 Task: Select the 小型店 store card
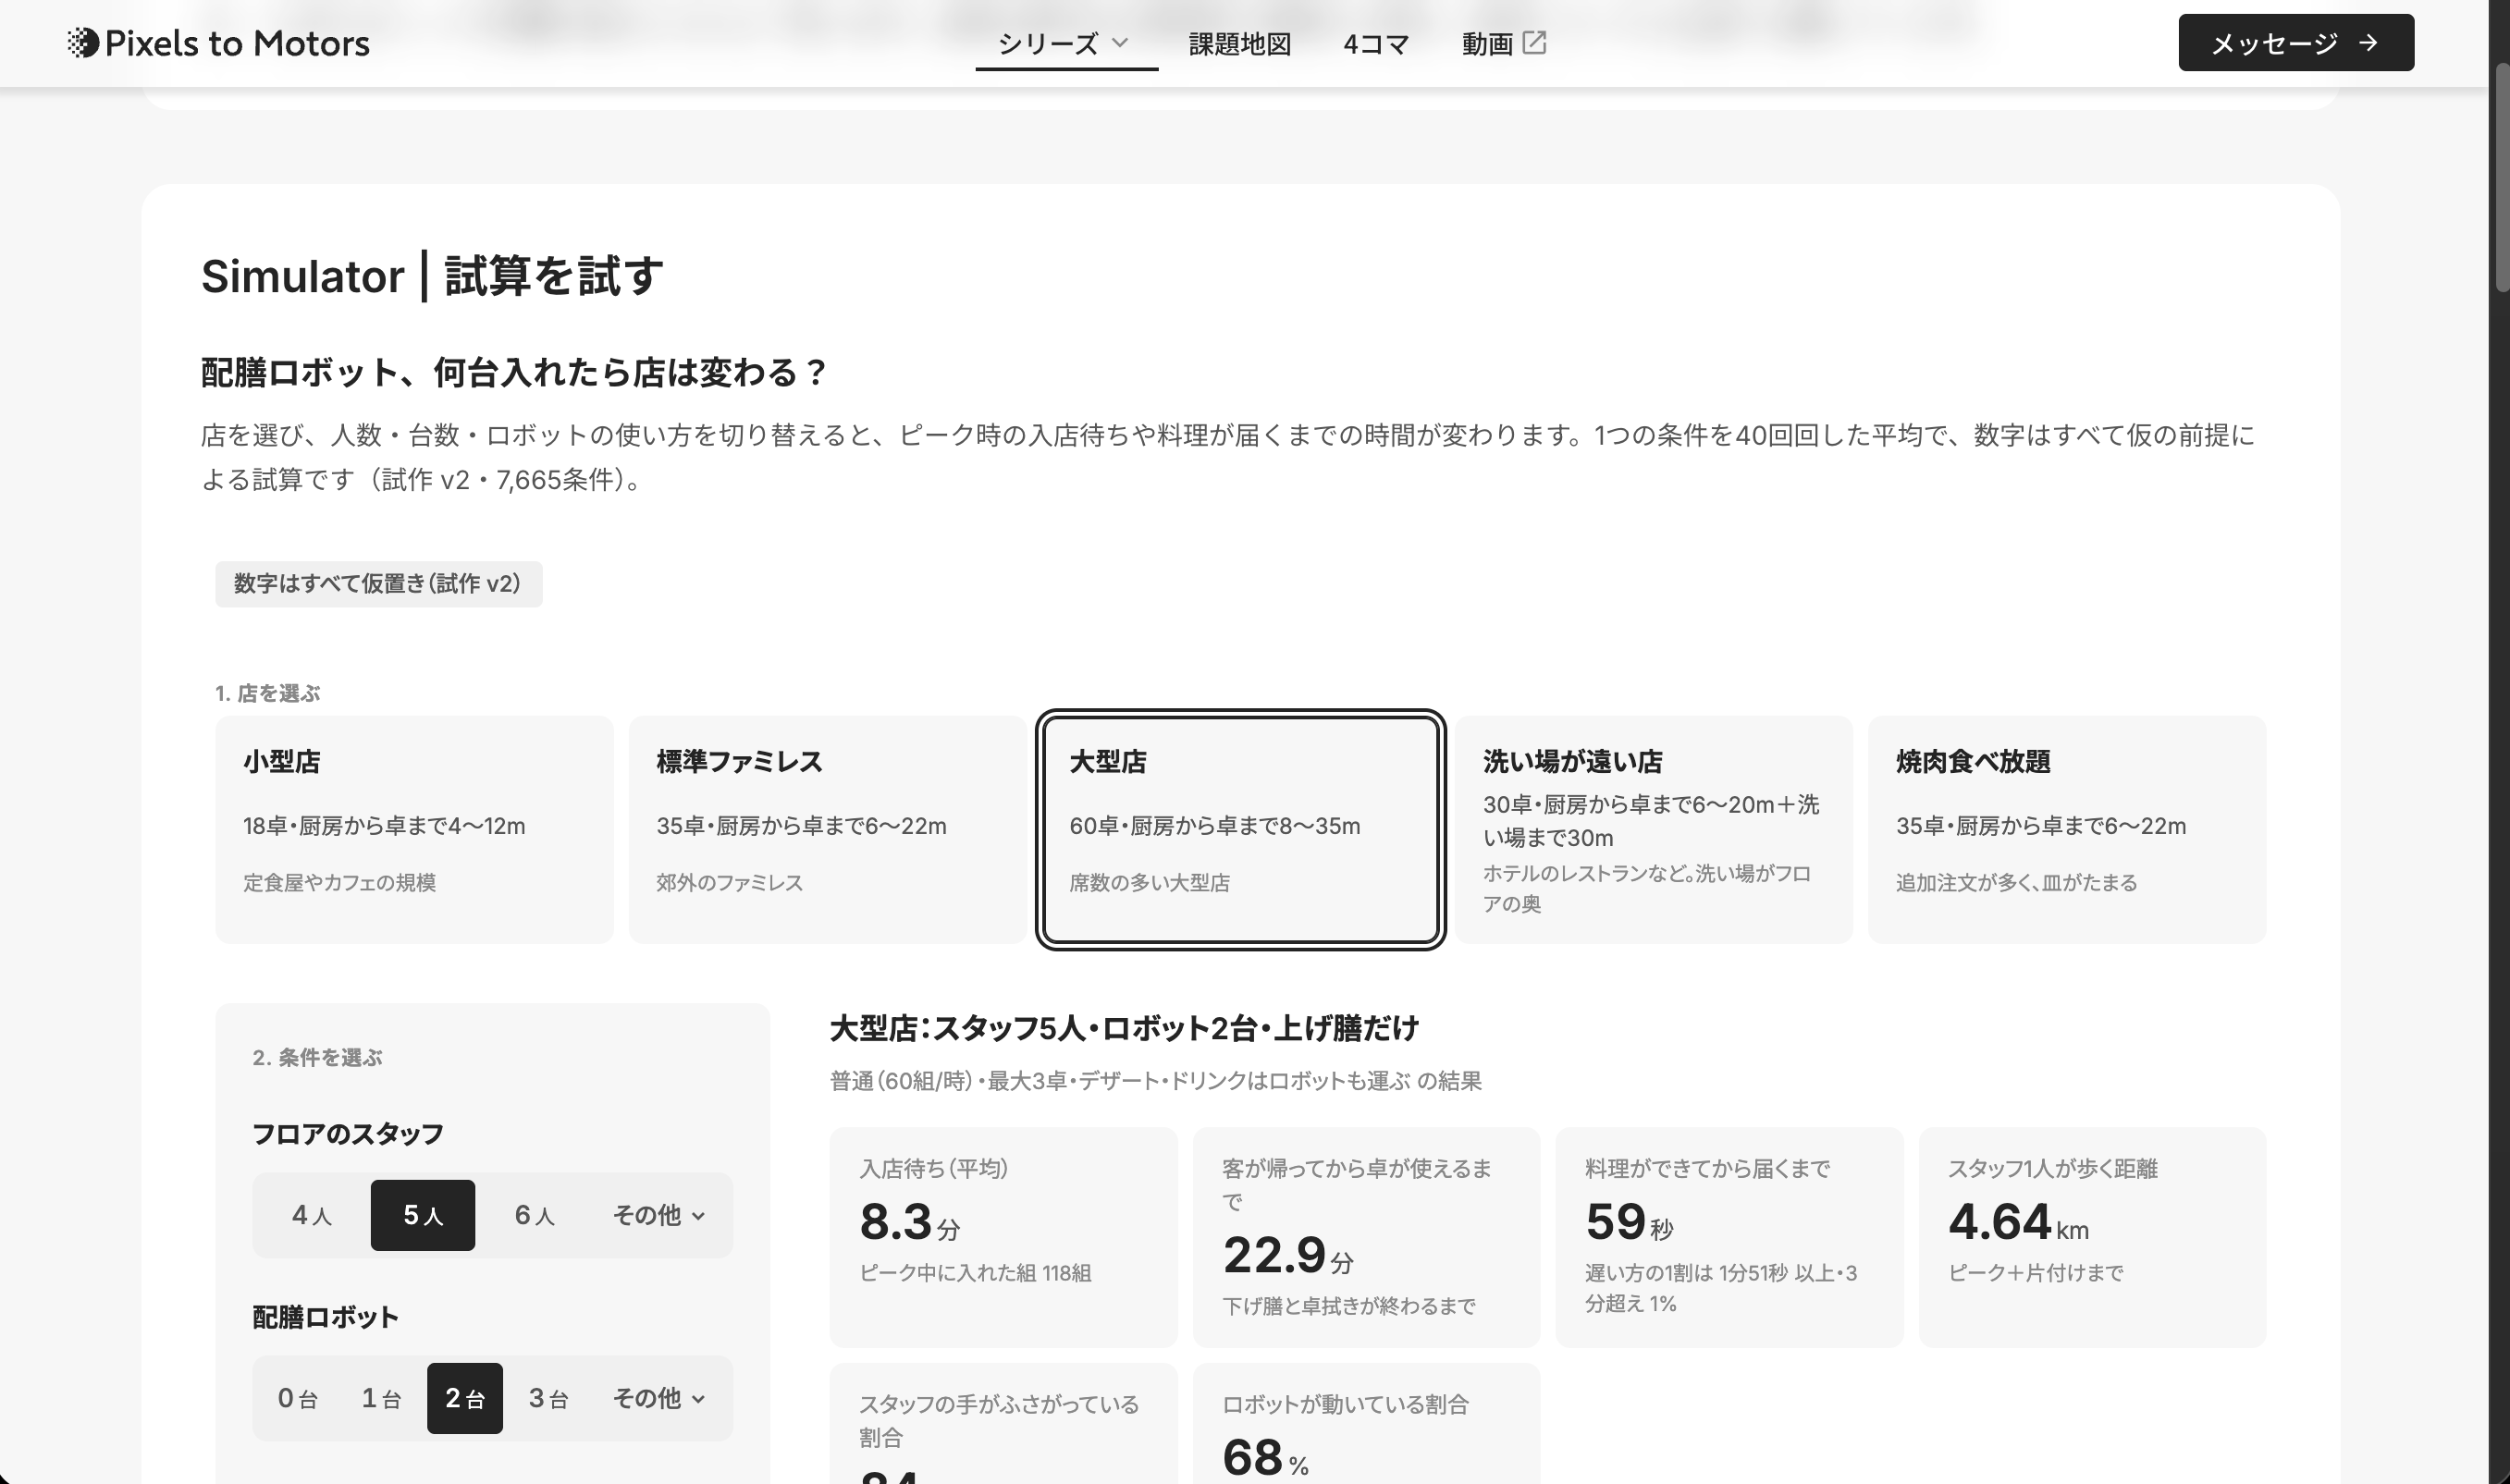[x=414, y=829]
